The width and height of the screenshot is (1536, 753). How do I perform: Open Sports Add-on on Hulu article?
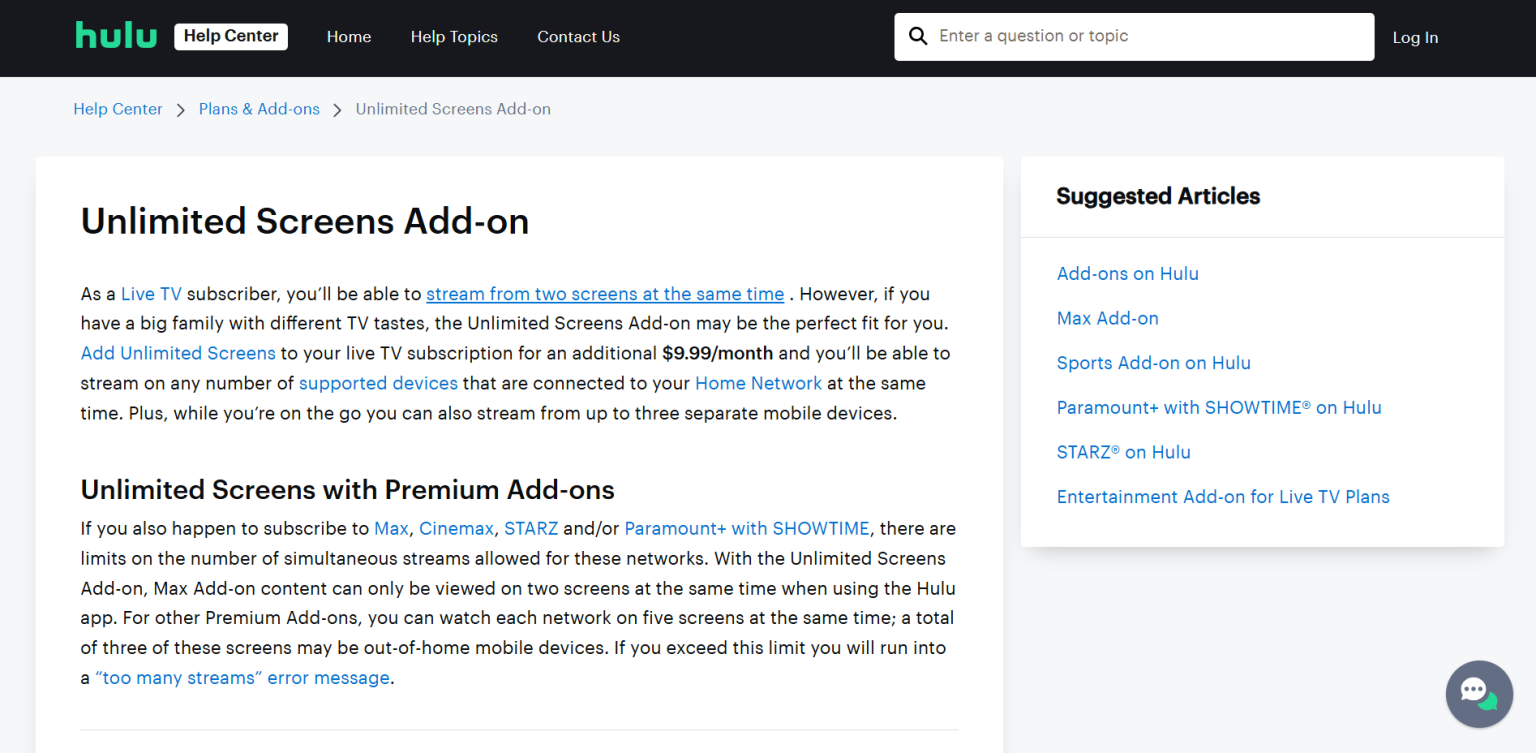[x=1153, y=363]
